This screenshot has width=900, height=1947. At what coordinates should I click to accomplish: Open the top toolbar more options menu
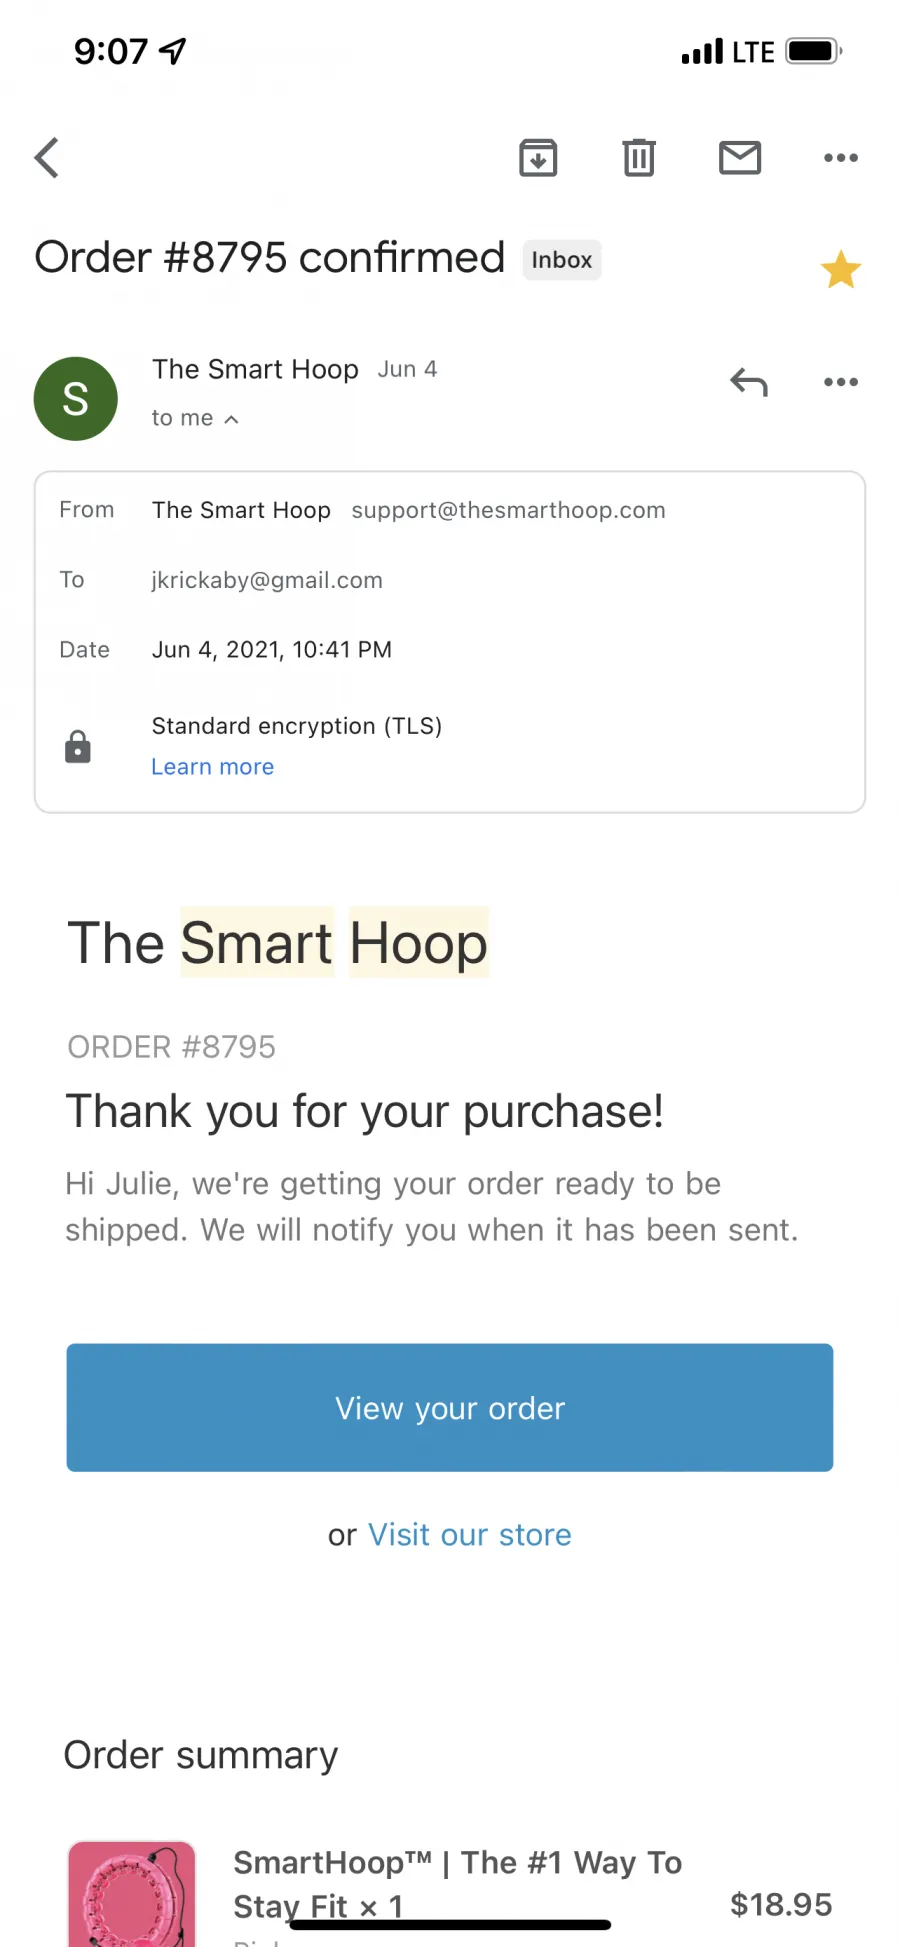(x=841, y=157)
